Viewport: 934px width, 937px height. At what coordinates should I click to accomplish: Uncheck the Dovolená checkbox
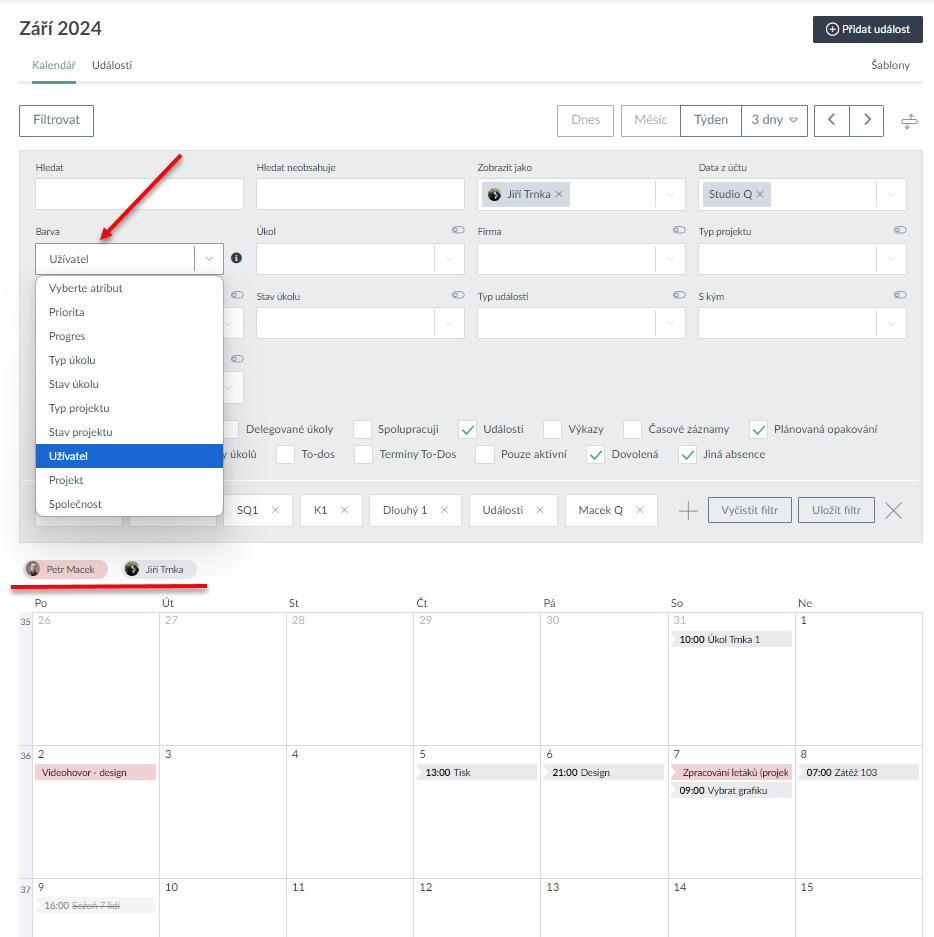pyautogui.click(x=596, y=455)
